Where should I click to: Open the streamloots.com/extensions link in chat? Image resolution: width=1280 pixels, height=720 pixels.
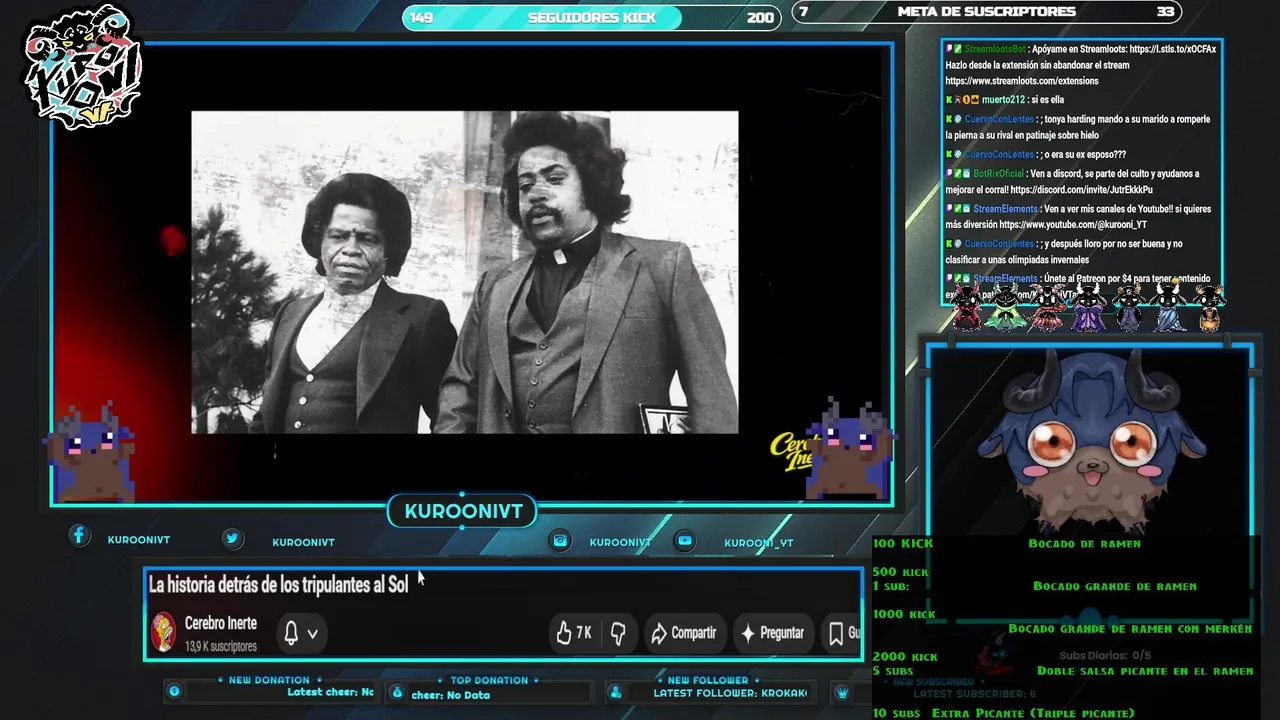[1022, 81]
